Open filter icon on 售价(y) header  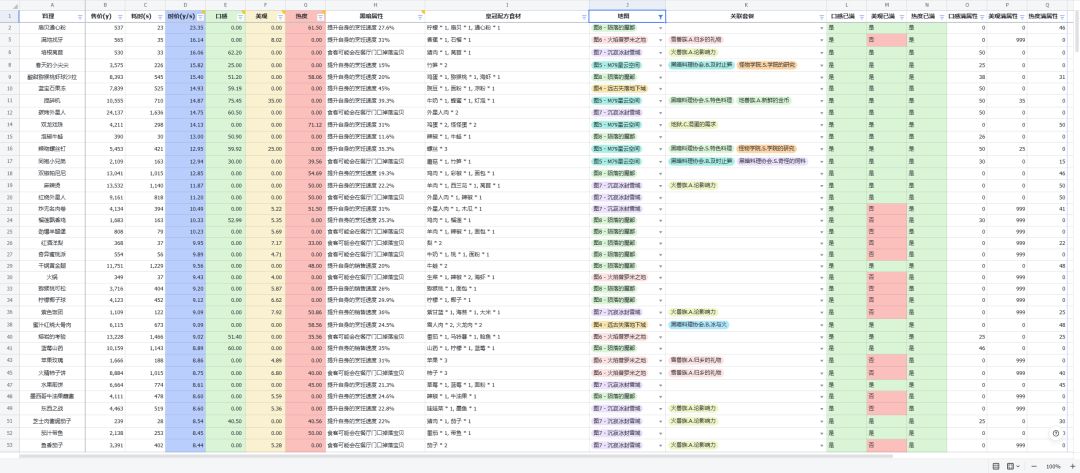pyautogui.click(x=121, y=16)
